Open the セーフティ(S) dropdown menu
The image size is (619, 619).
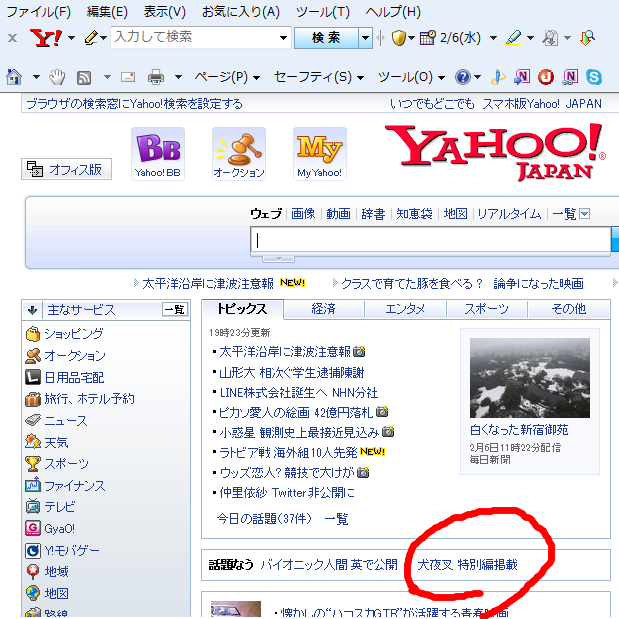pos(319,77)
